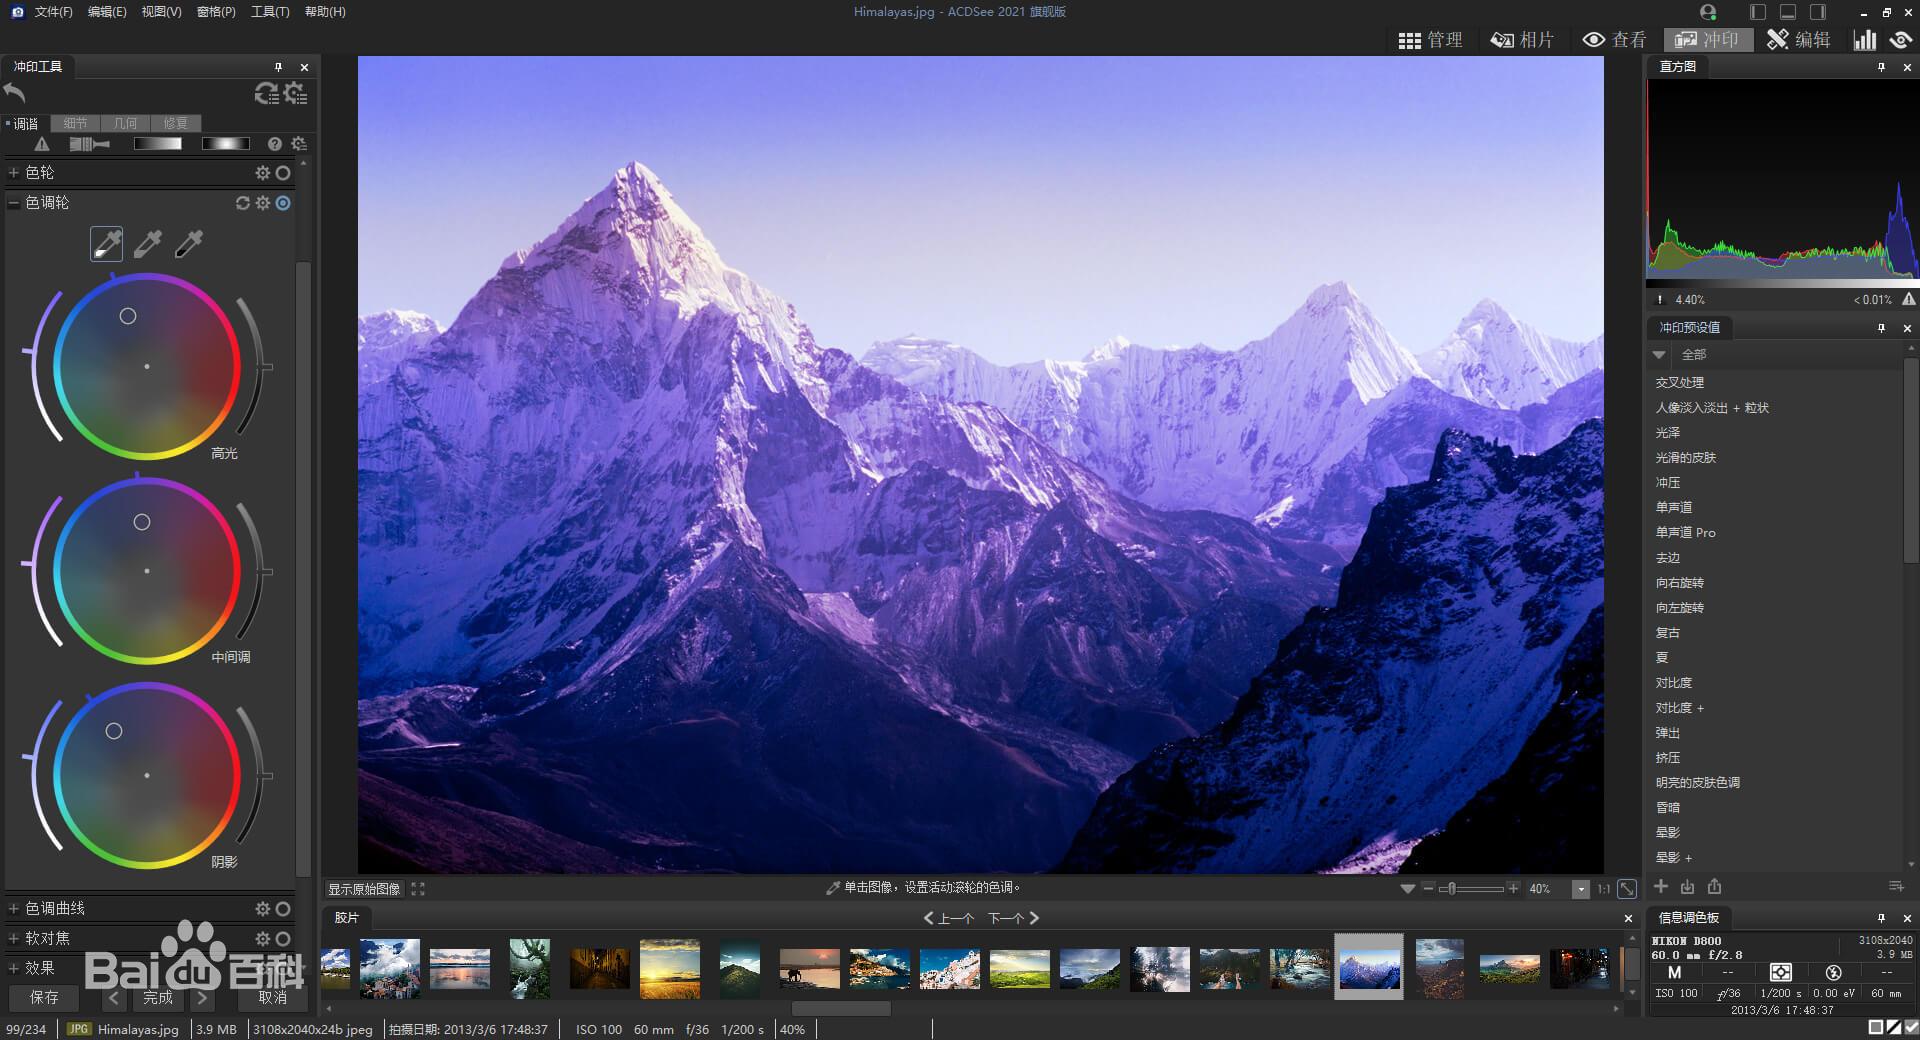This screenshot has height=1040, width=1920.
Task: Expand the 软对焦 group
Action: pos(14,939)
